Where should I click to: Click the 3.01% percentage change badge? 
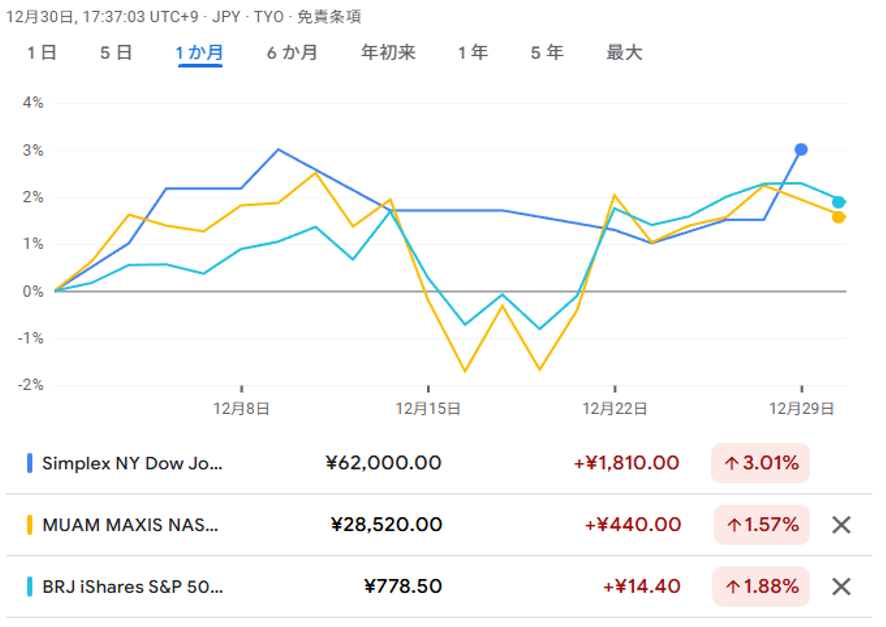click(x=760, y=463)
